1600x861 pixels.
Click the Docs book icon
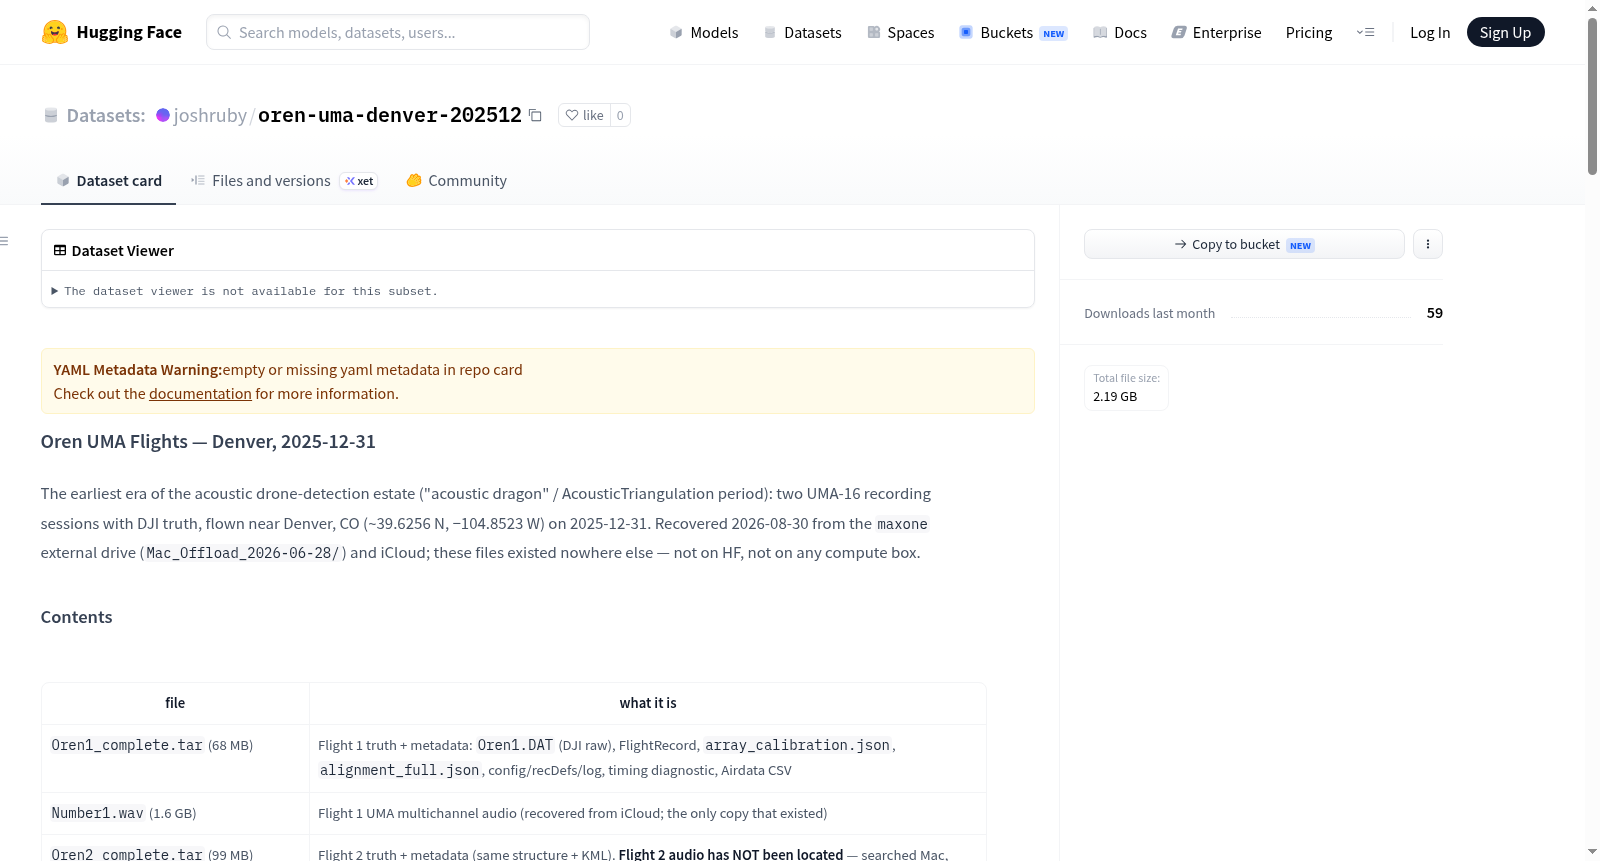(1100, 32)
